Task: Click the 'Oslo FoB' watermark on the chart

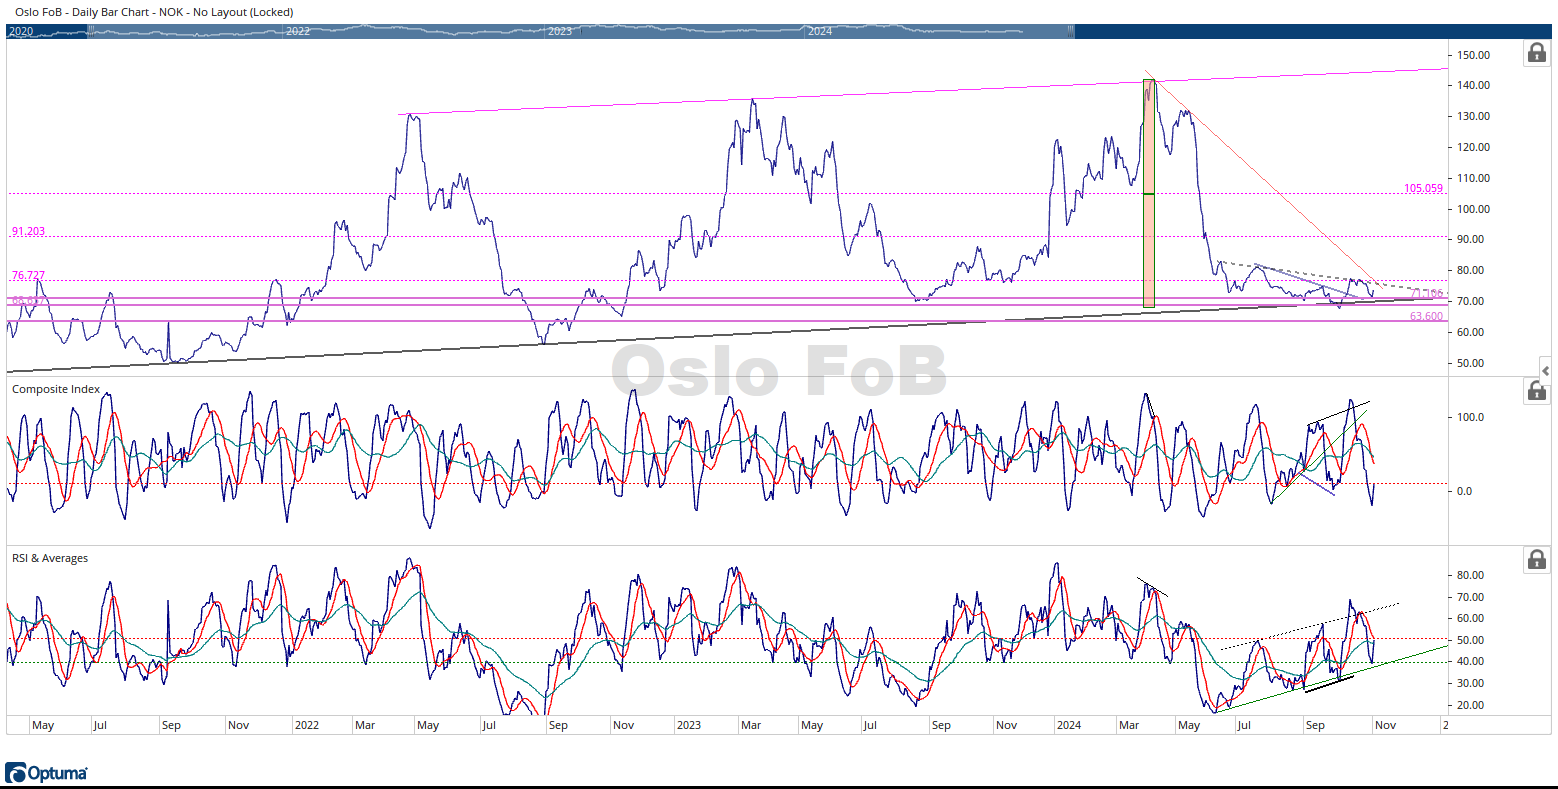Action: pyautogui.click(x=779, y=371)
